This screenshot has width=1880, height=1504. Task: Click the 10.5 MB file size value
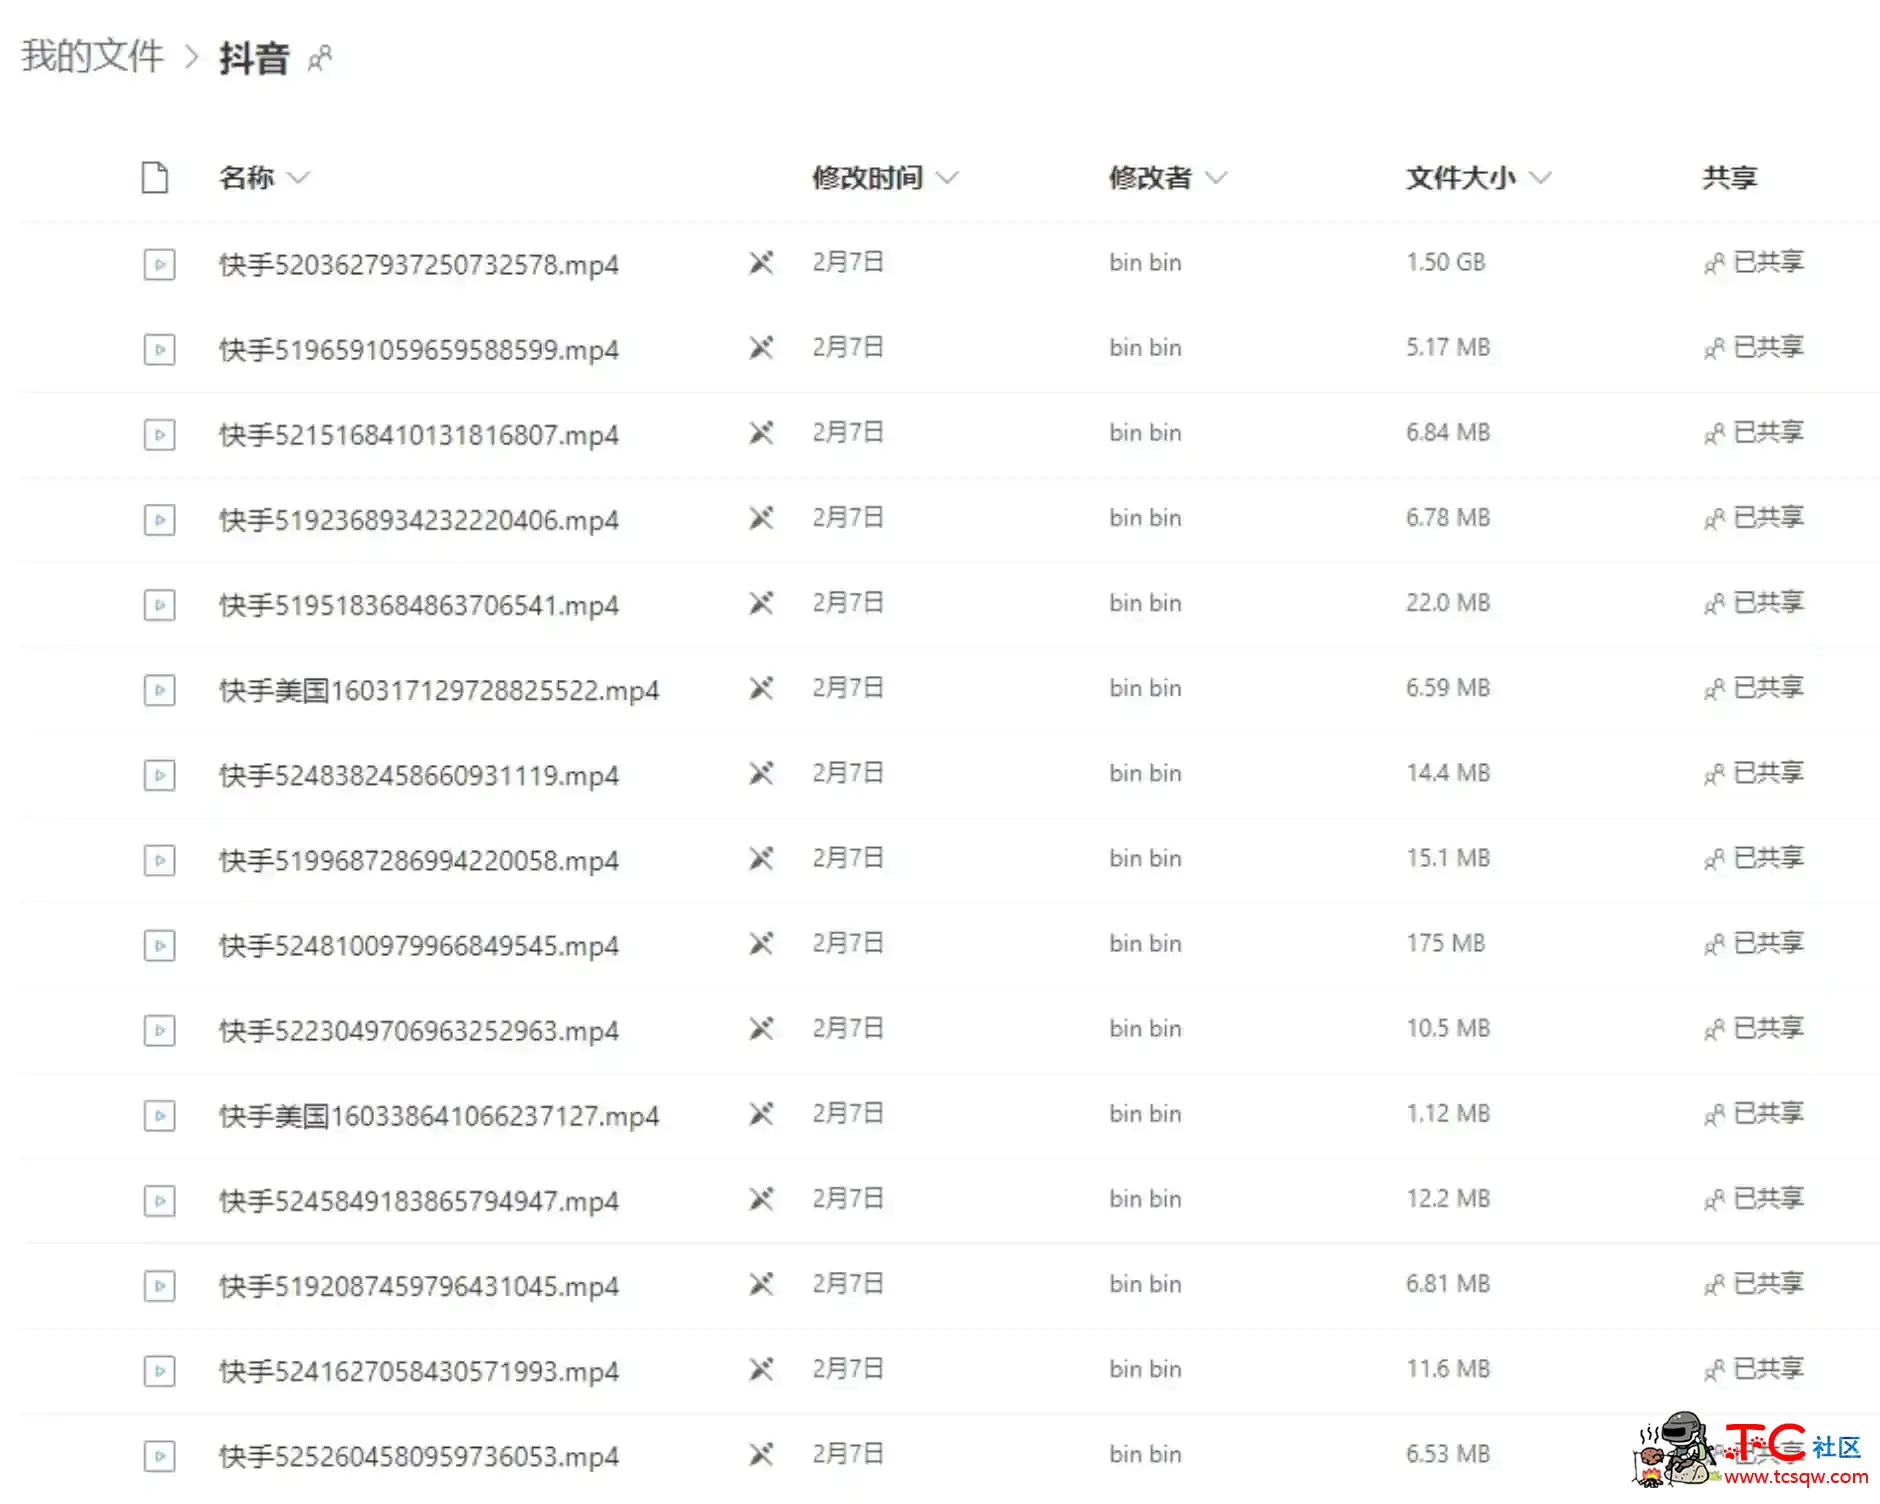(x=1448, y=1027)
